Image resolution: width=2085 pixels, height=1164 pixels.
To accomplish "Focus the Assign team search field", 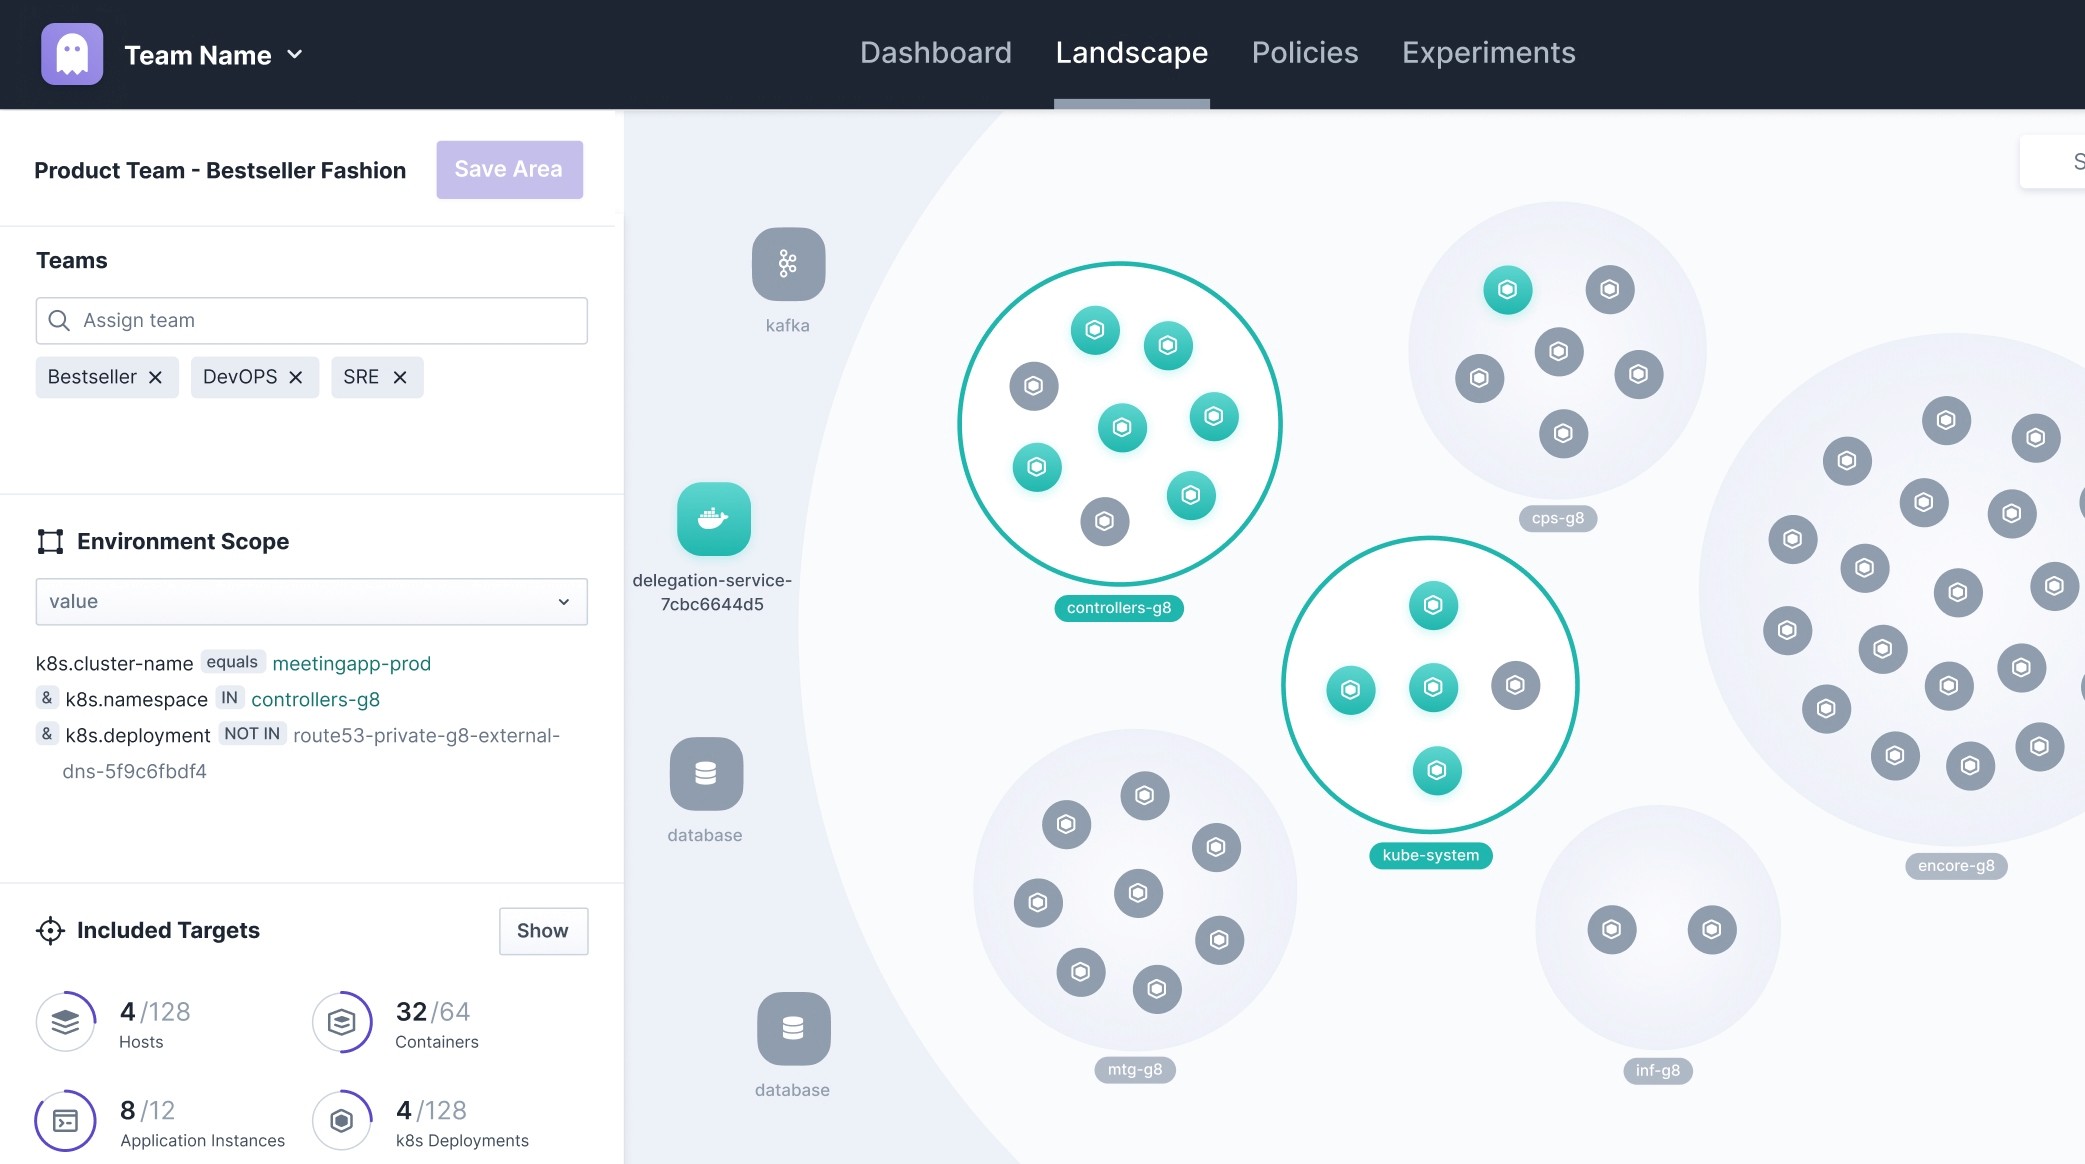I will tap(312, 321).
